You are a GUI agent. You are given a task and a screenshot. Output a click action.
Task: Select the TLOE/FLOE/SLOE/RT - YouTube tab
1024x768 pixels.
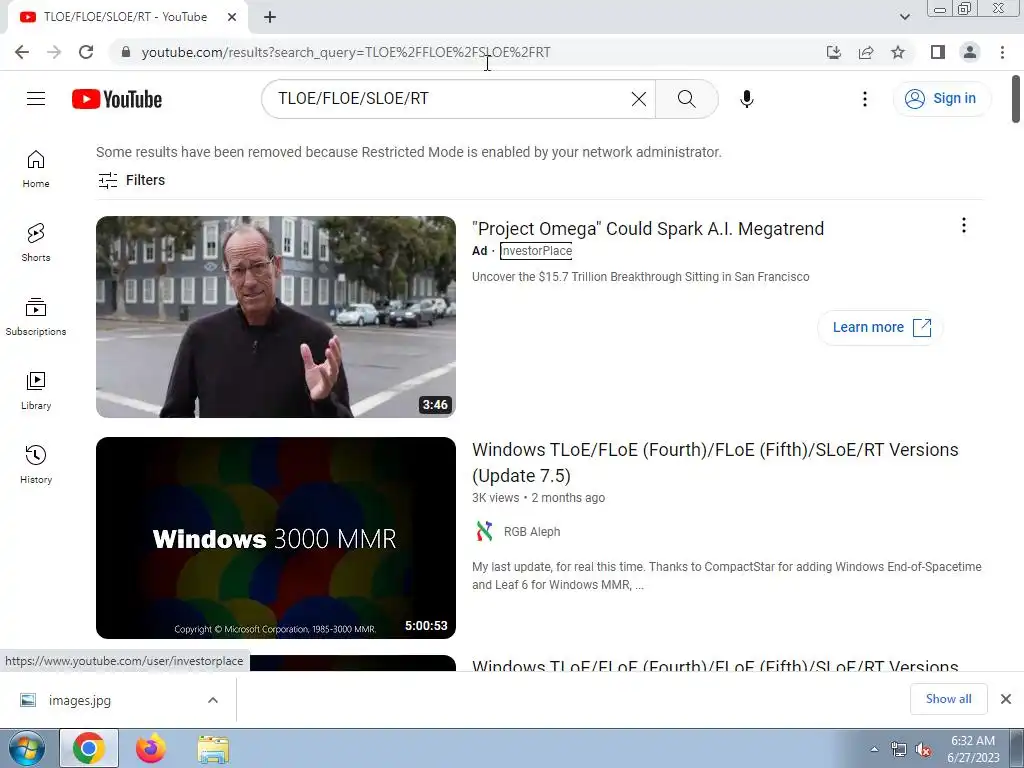[125, 17]
